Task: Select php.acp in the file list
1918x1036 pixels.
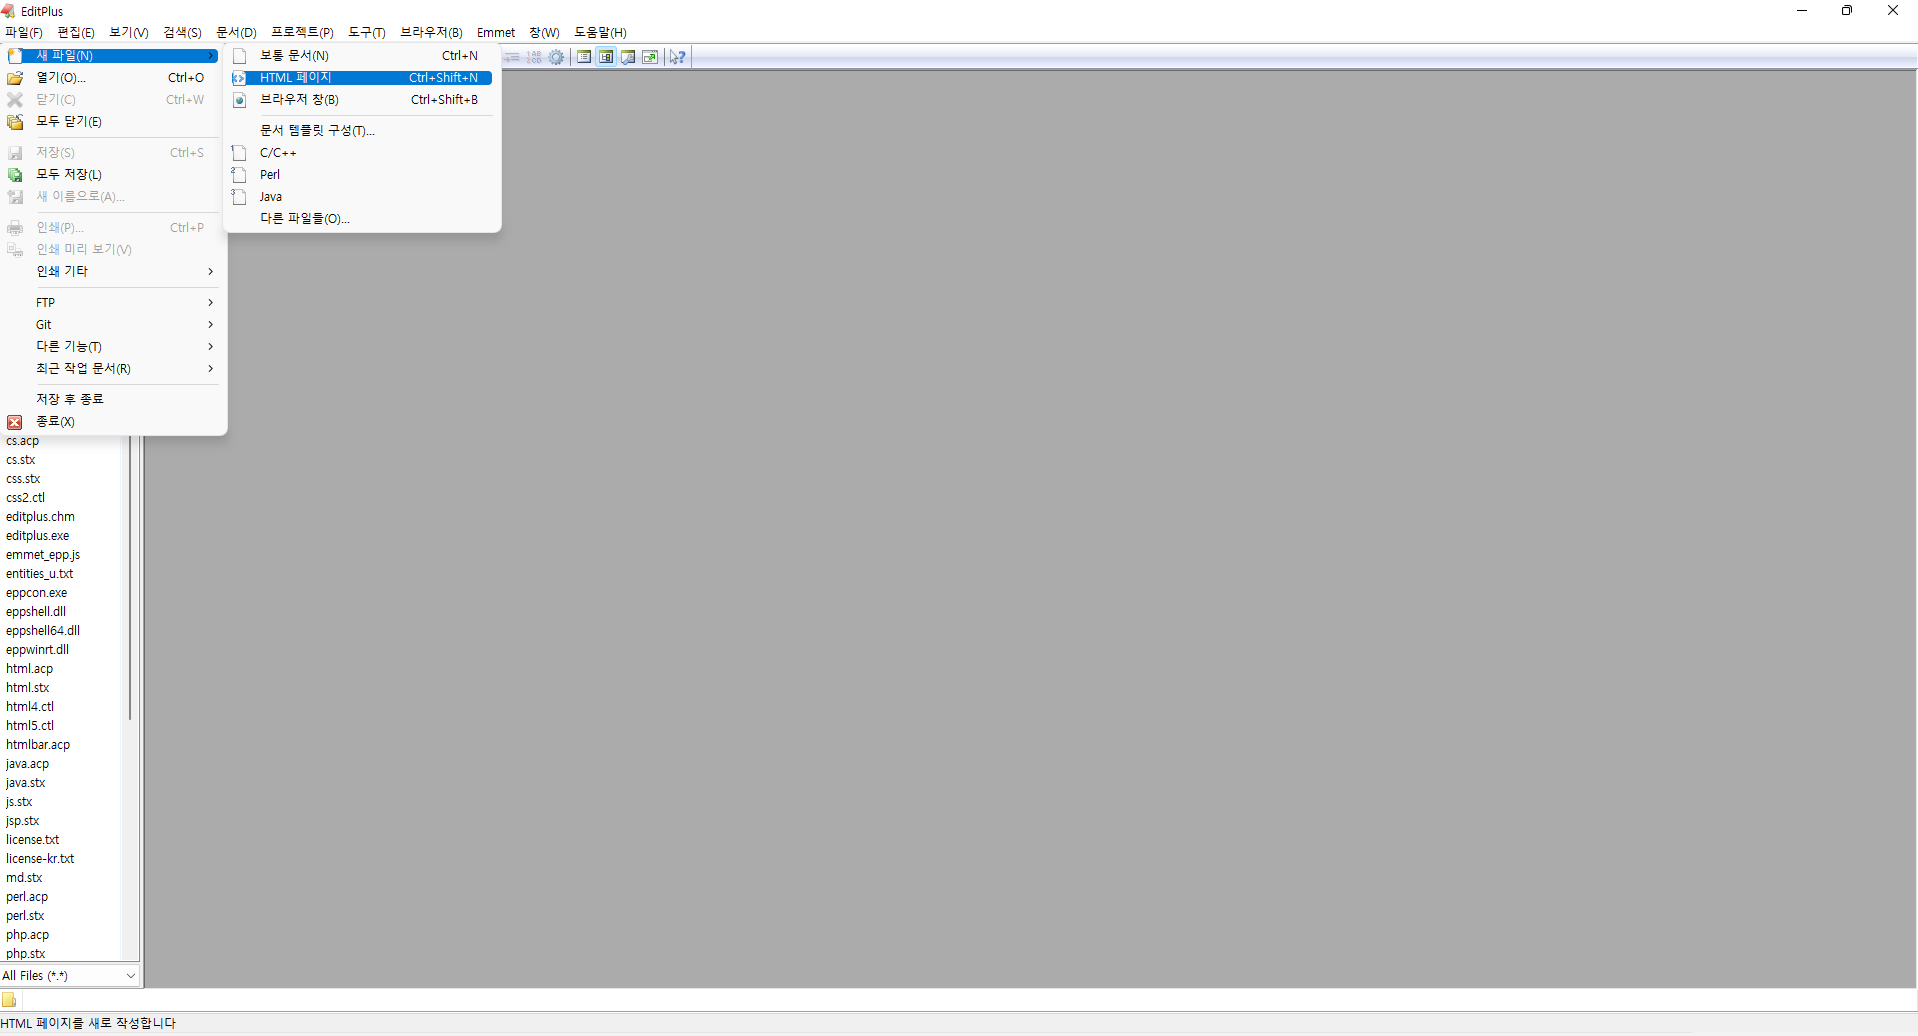Action: coord(28,935)
